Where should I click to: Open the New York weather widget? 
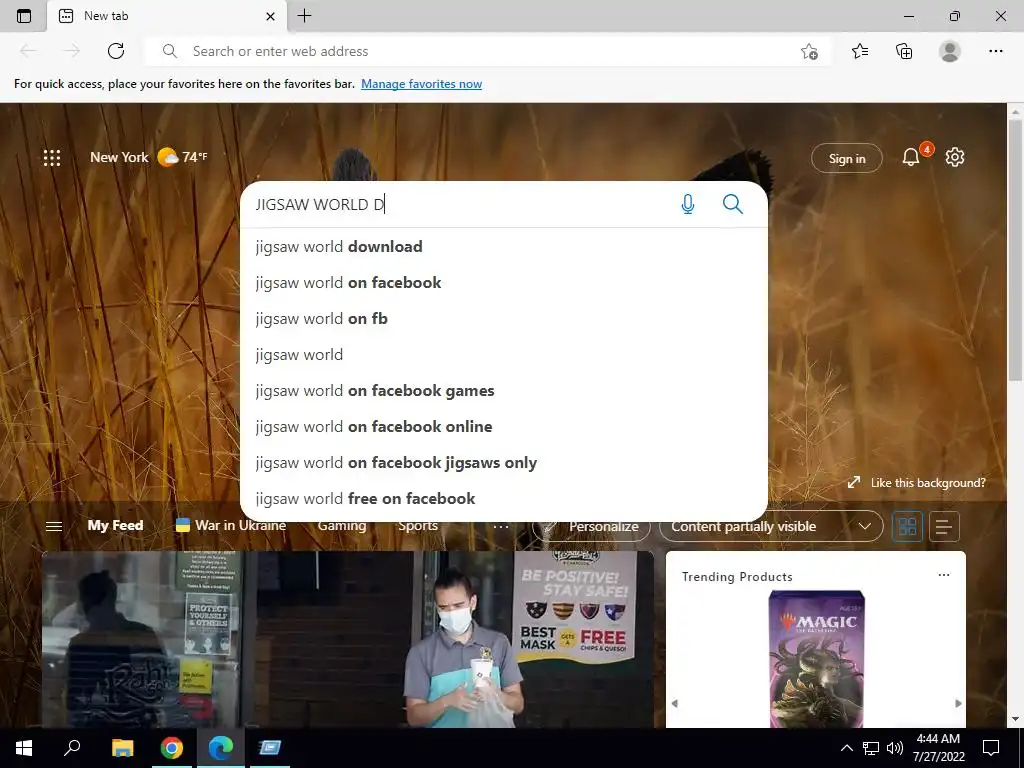(149, 157)
